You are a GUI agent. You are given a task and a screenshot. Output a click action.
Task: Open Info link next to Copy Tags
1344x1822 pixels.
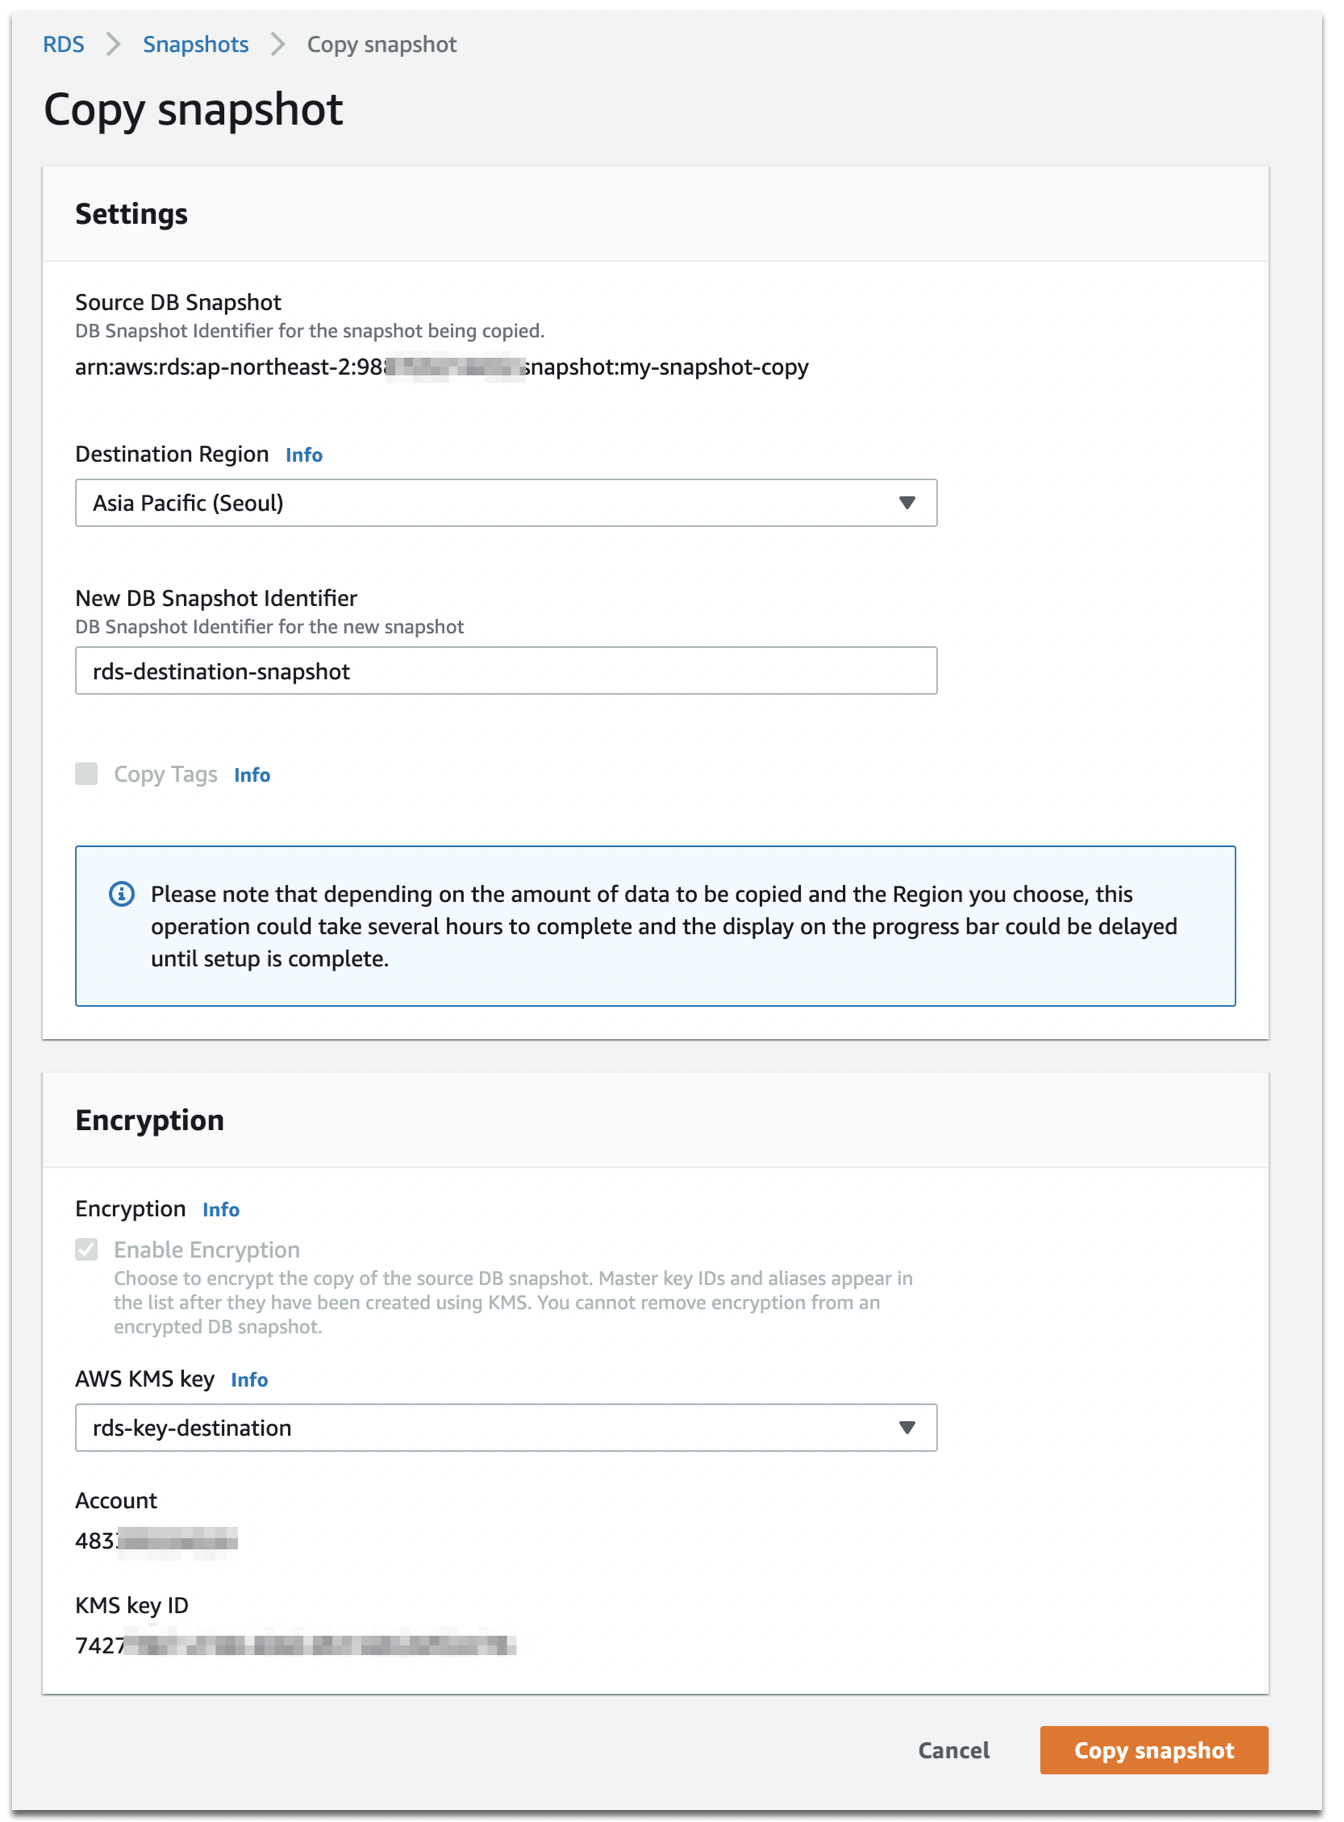(252, 775)
